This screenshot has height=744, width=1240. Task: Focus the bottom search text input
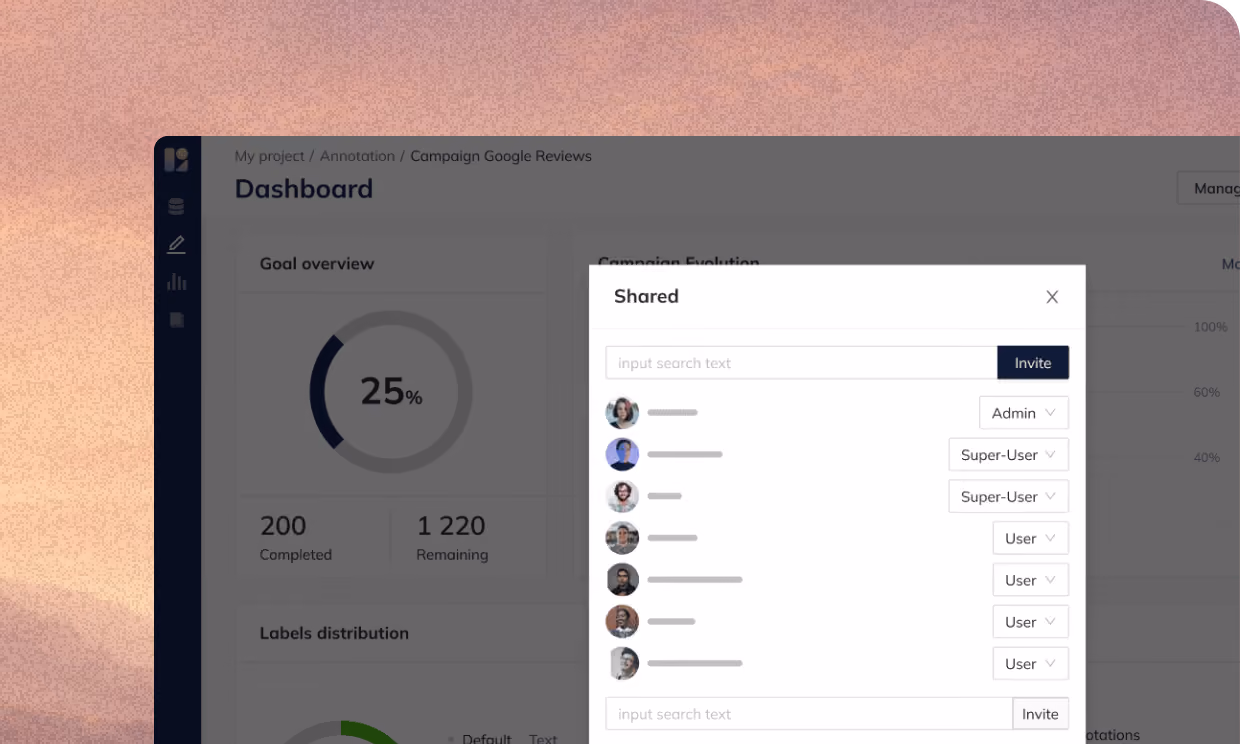(x=809, y=714)
